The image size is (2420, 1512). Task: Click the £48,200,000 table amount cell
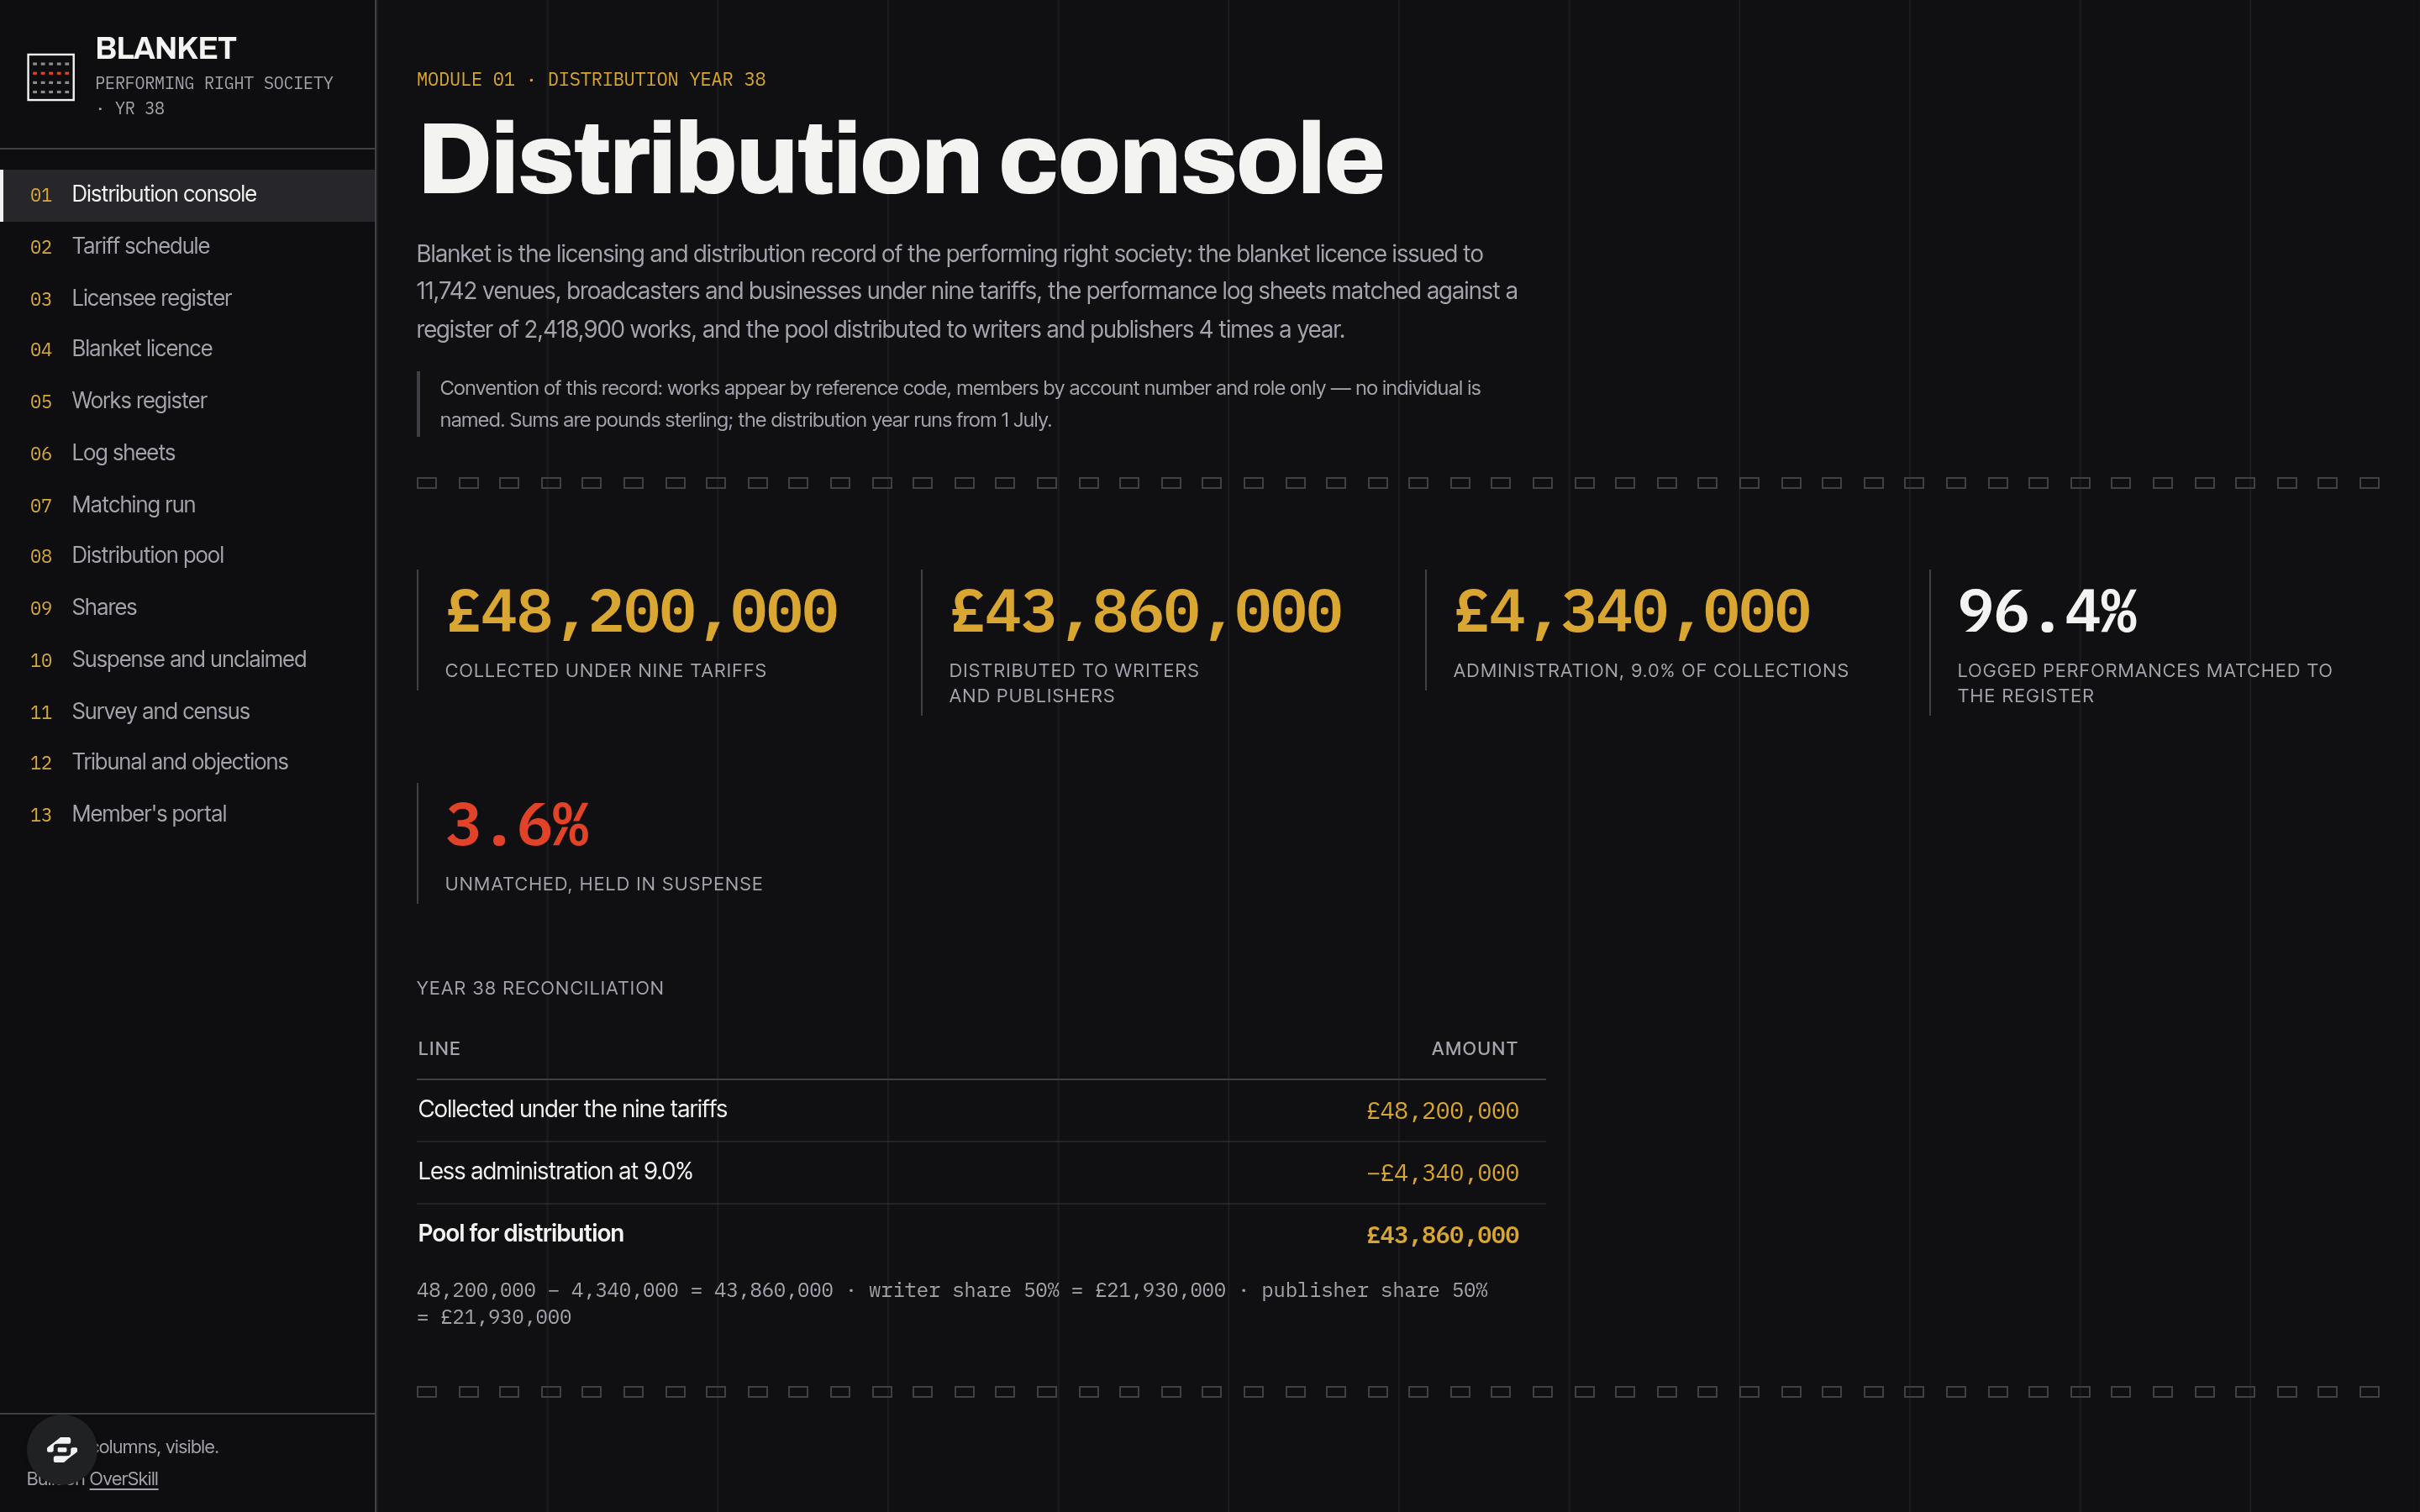(1442, 1111)
